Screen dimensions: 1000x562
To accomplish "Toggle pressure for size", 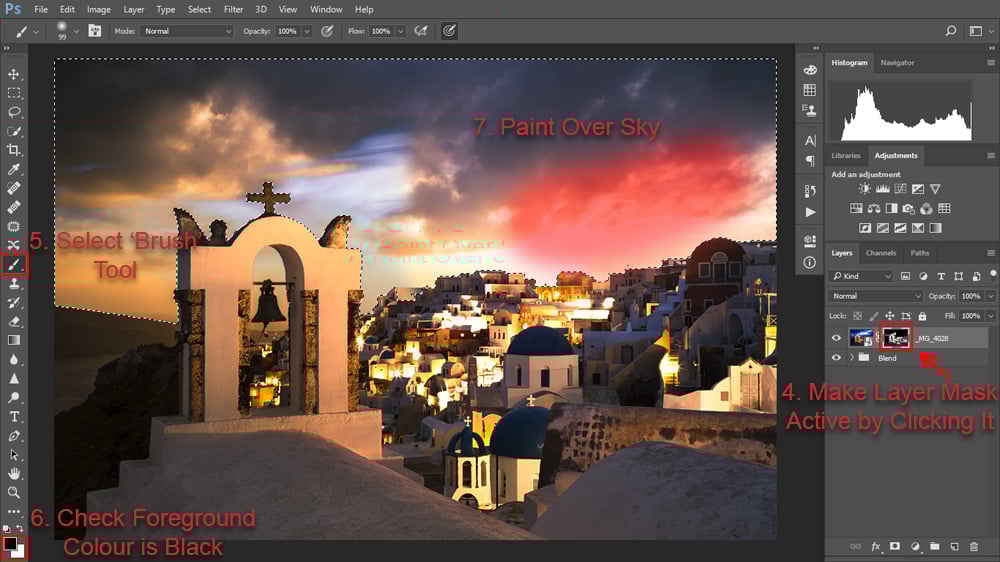I will click(449, 31).
